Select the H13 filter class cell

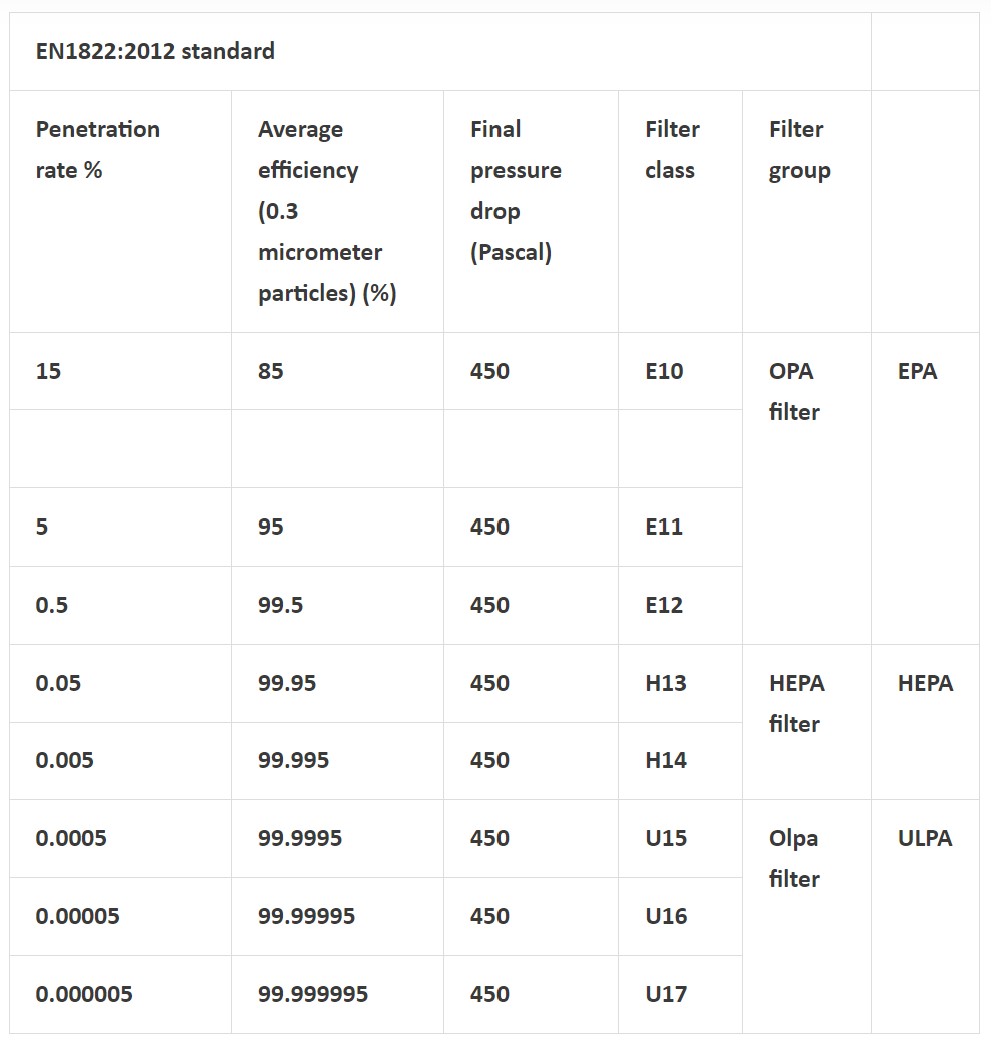(x=666, y=683)
